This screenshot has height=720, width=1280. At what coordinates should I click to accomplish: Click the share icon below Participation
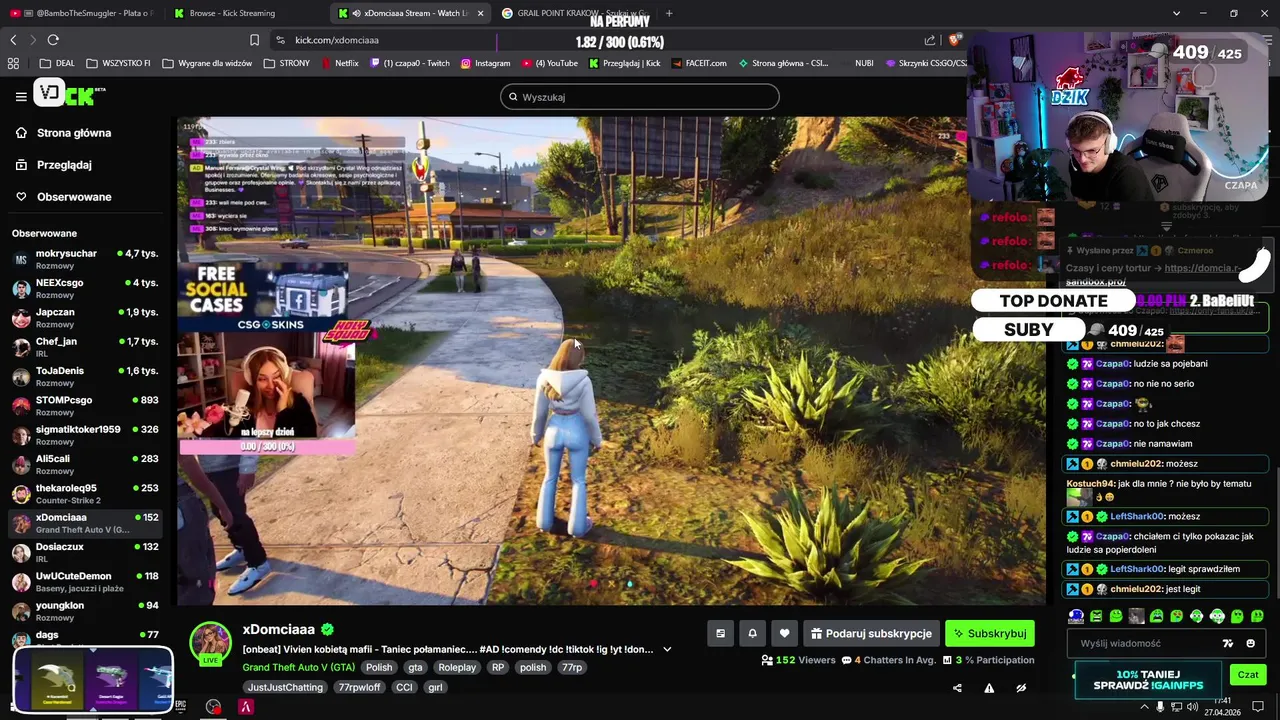click(x=957, y=688)
